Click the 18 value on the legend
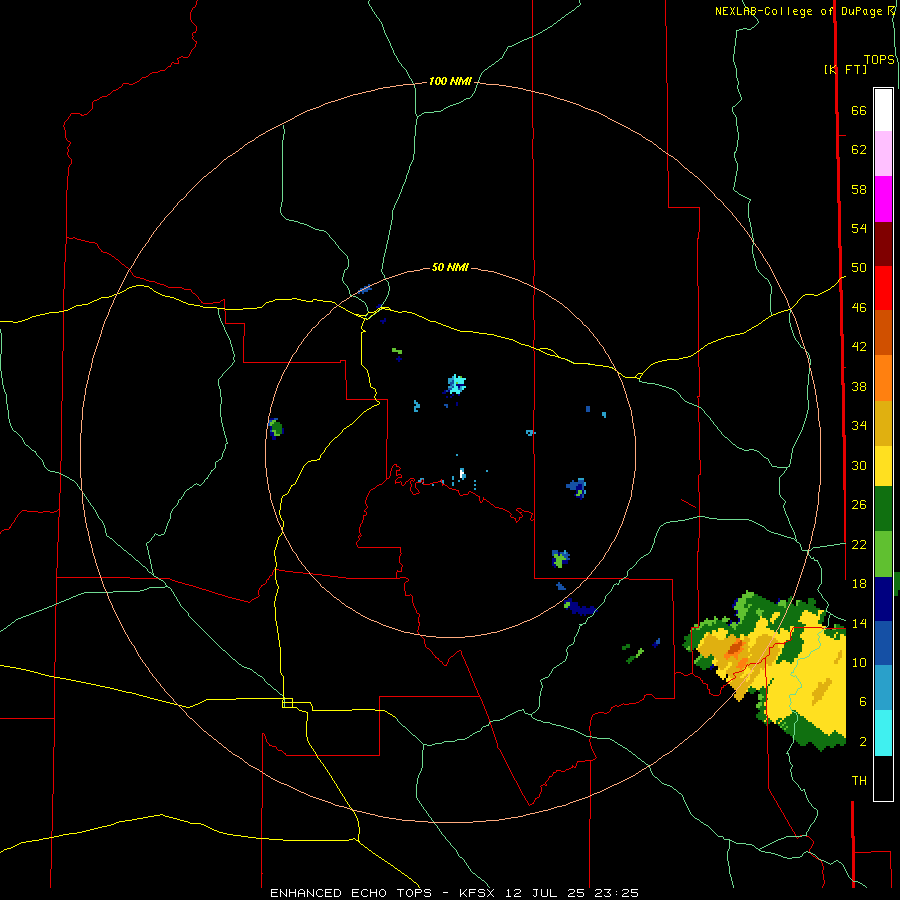 859,584
